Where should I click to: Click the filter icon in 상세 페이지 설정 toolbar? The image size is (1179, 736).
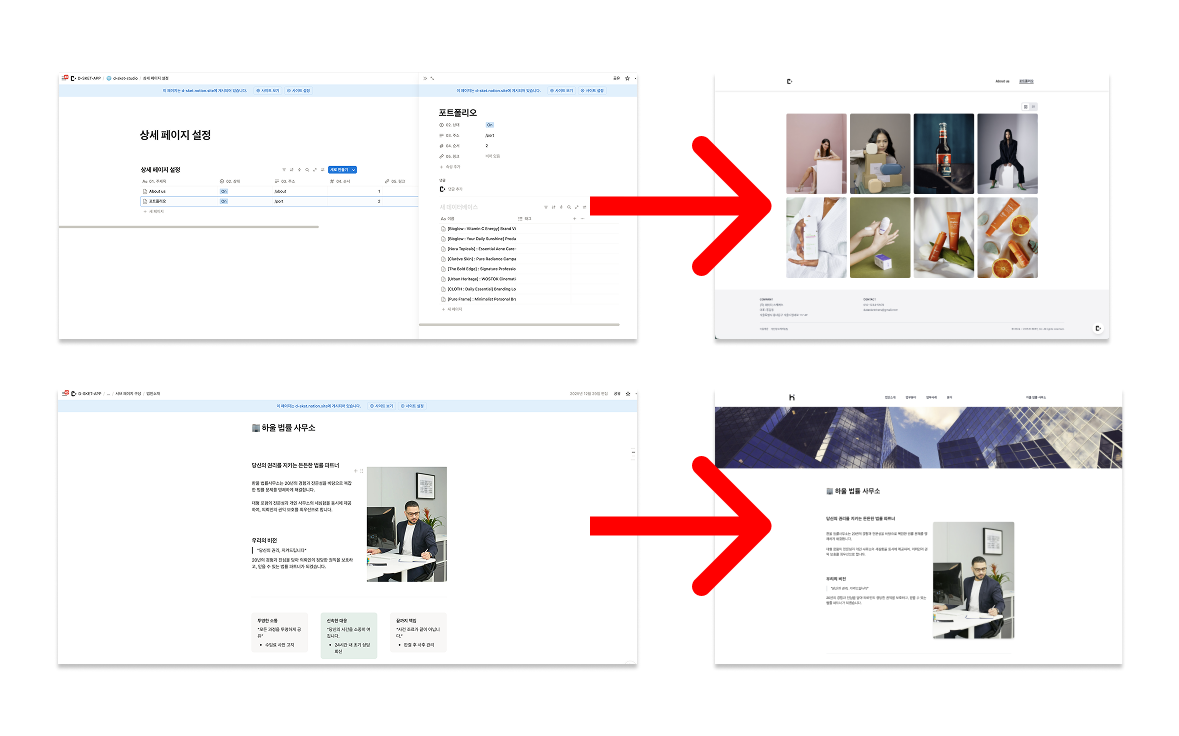283,170
